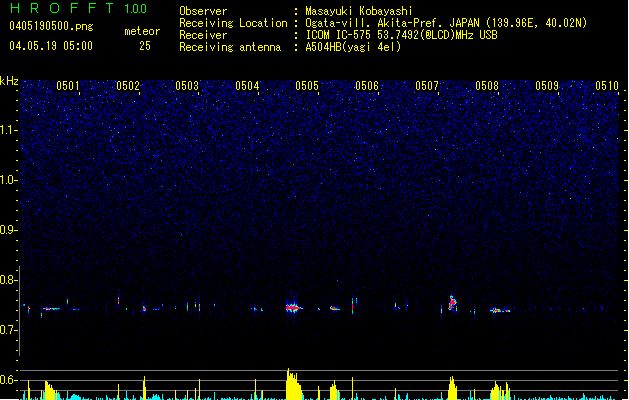Click the bright meteor echo after 0507
The height and width of the screenshot is (400, 629).
point(452,303)
